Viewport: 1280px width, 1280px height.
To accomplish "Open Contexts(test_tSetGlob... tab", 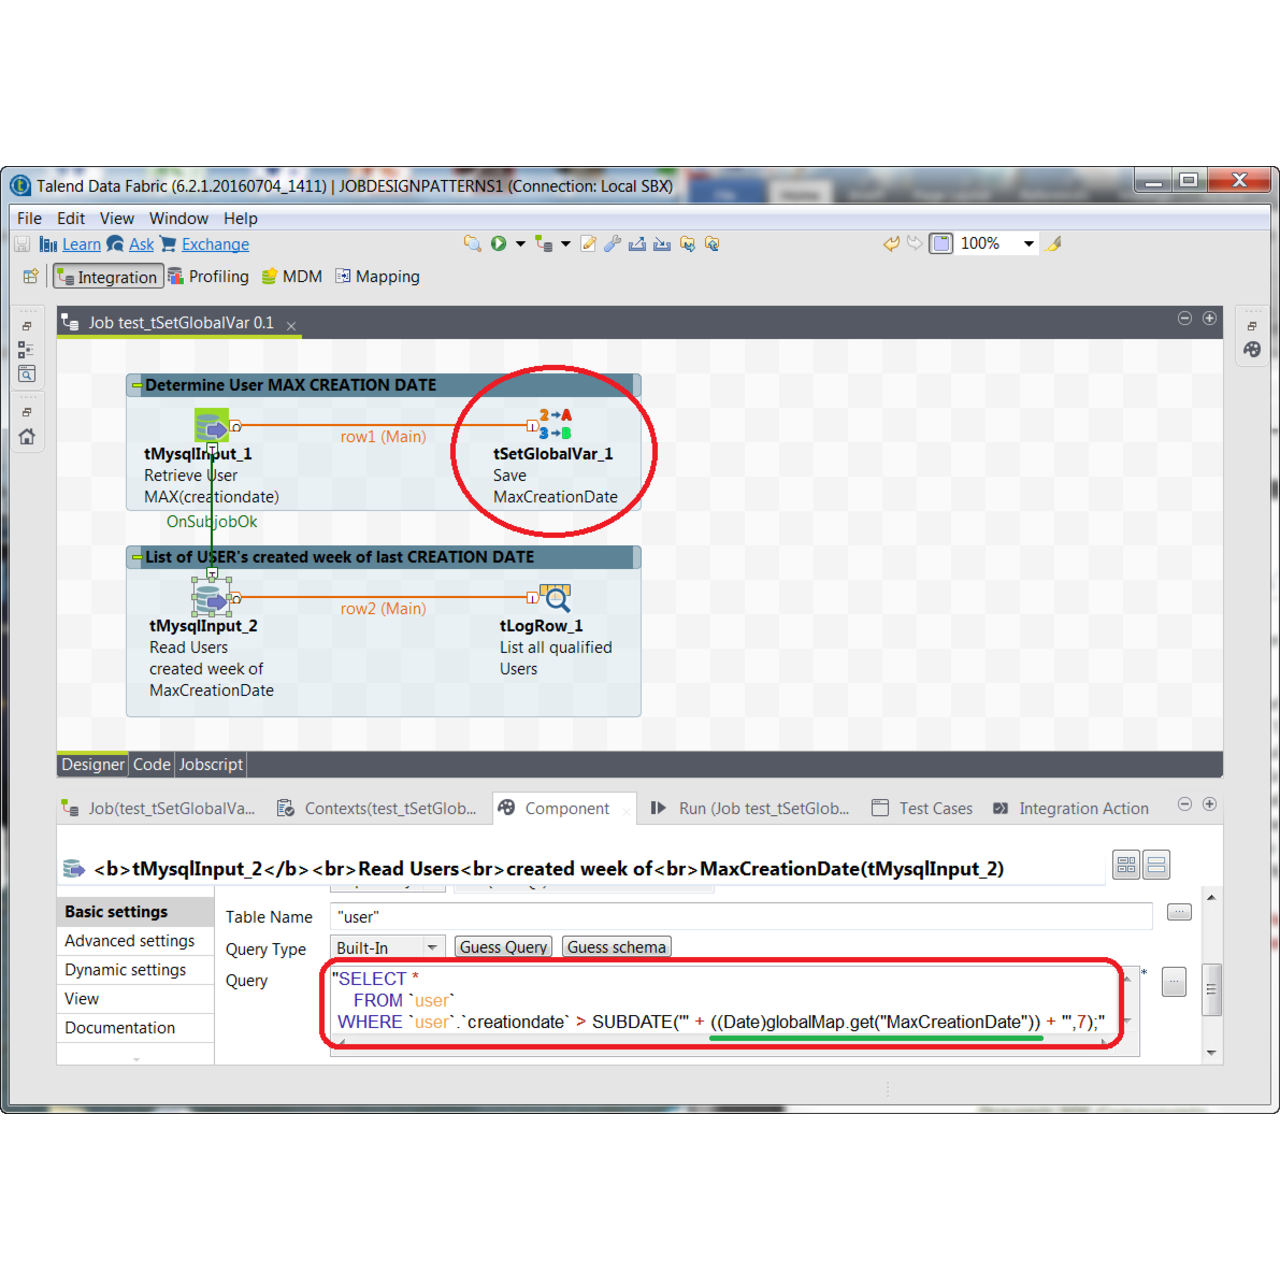I will coord(378,808).
